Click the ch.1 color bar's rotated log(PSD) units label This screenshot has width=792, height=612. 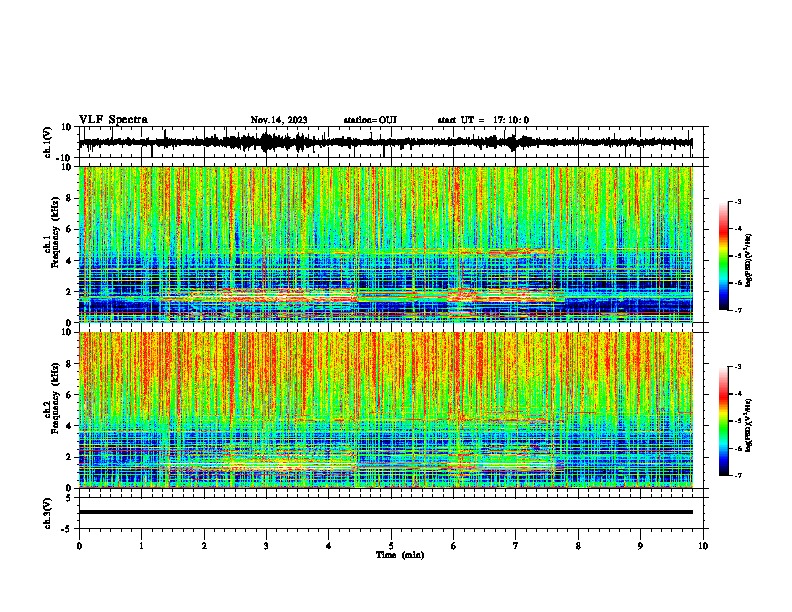[x=749, y=260]
